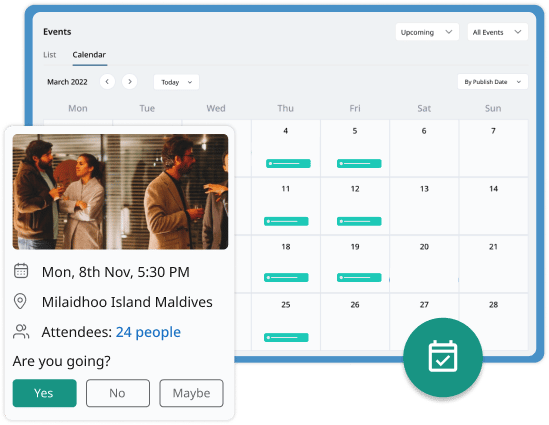Click the Mon column header

pos(78,108)
